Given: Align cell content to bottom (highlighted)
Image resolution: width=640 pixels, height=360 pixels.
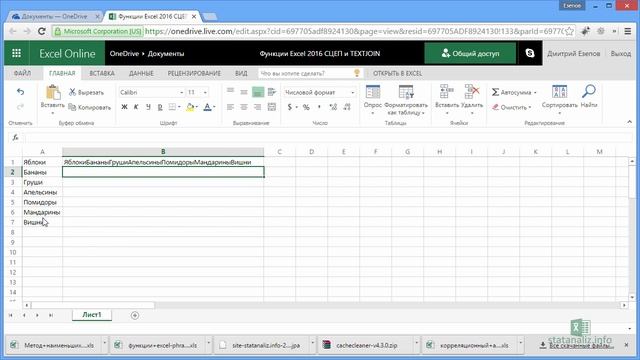Looking at the screenshot, I should pyautogui.click(x=258, y=92).
